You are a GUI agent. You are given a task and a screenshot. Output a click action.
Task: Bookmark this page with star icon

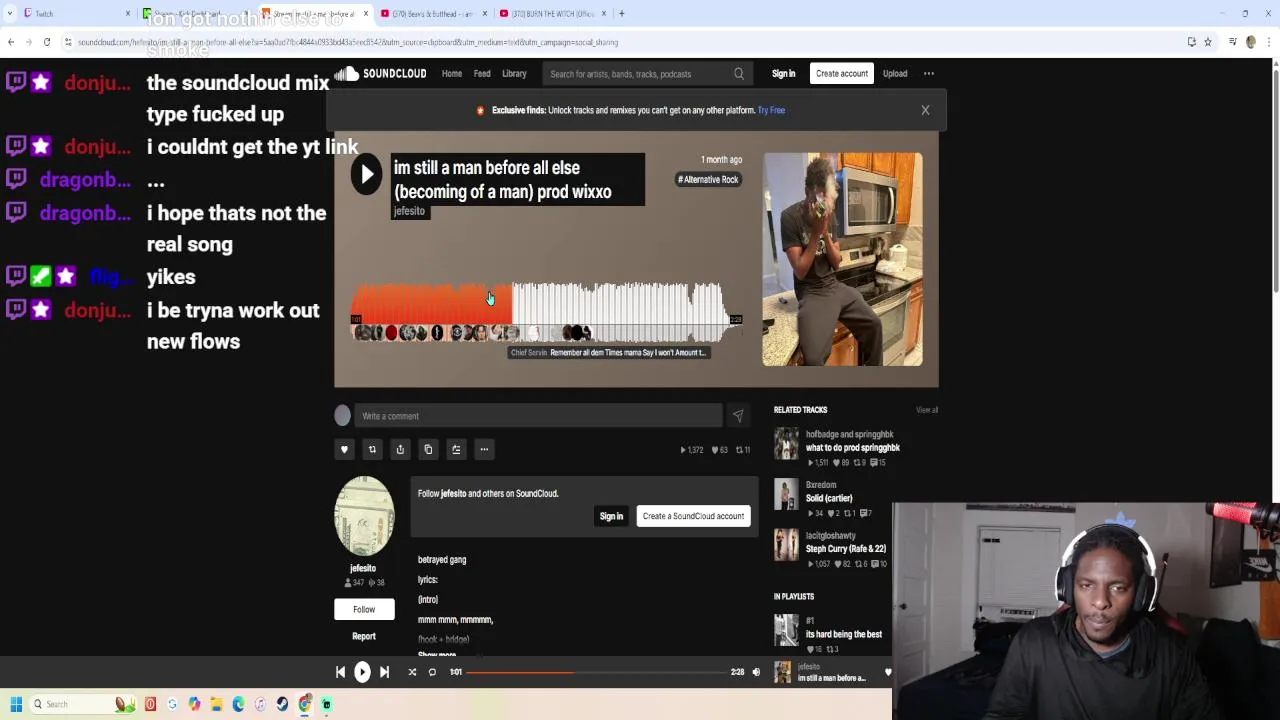coord(1207,42)
